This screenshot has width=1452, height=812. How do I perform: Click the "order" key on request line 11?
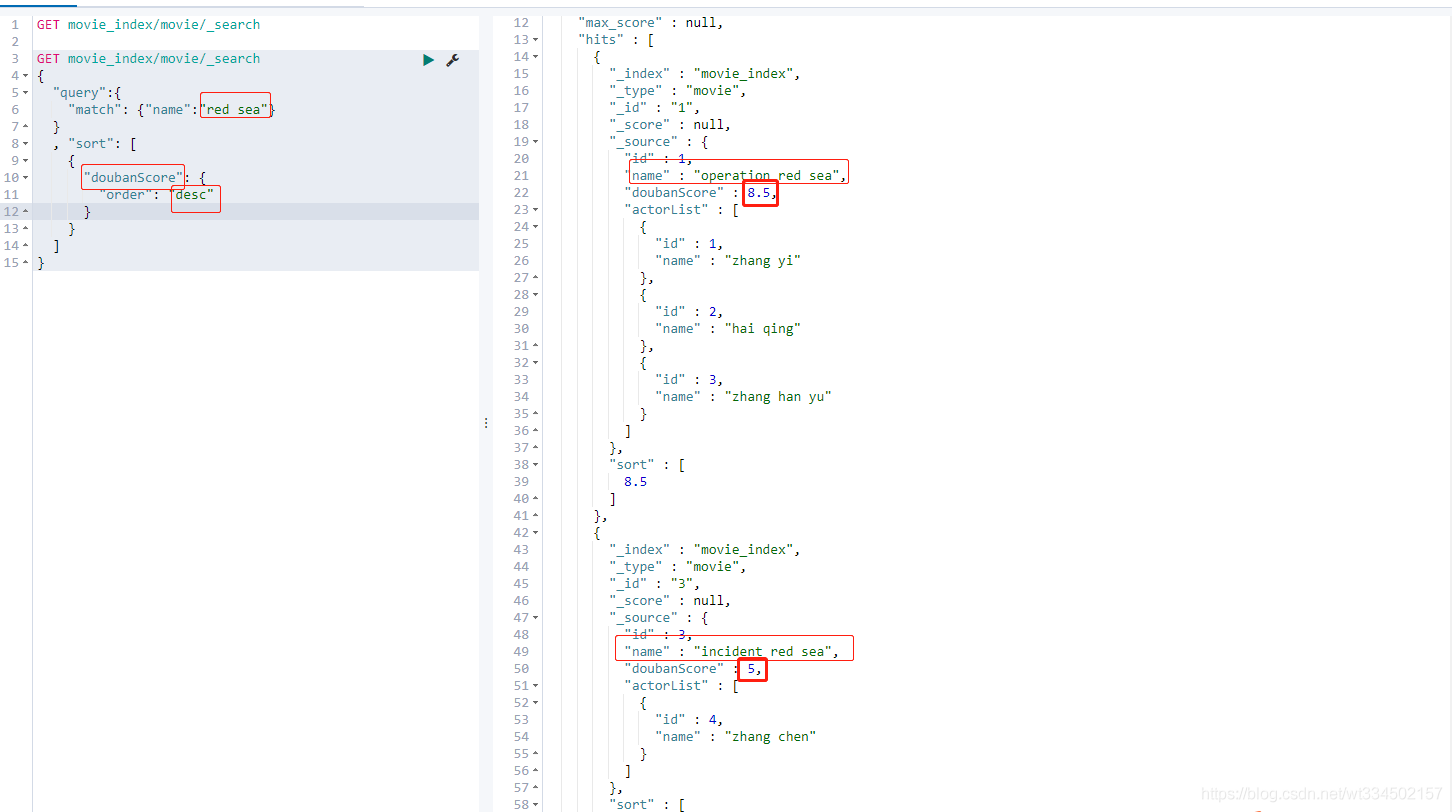(x=126, y=195)
